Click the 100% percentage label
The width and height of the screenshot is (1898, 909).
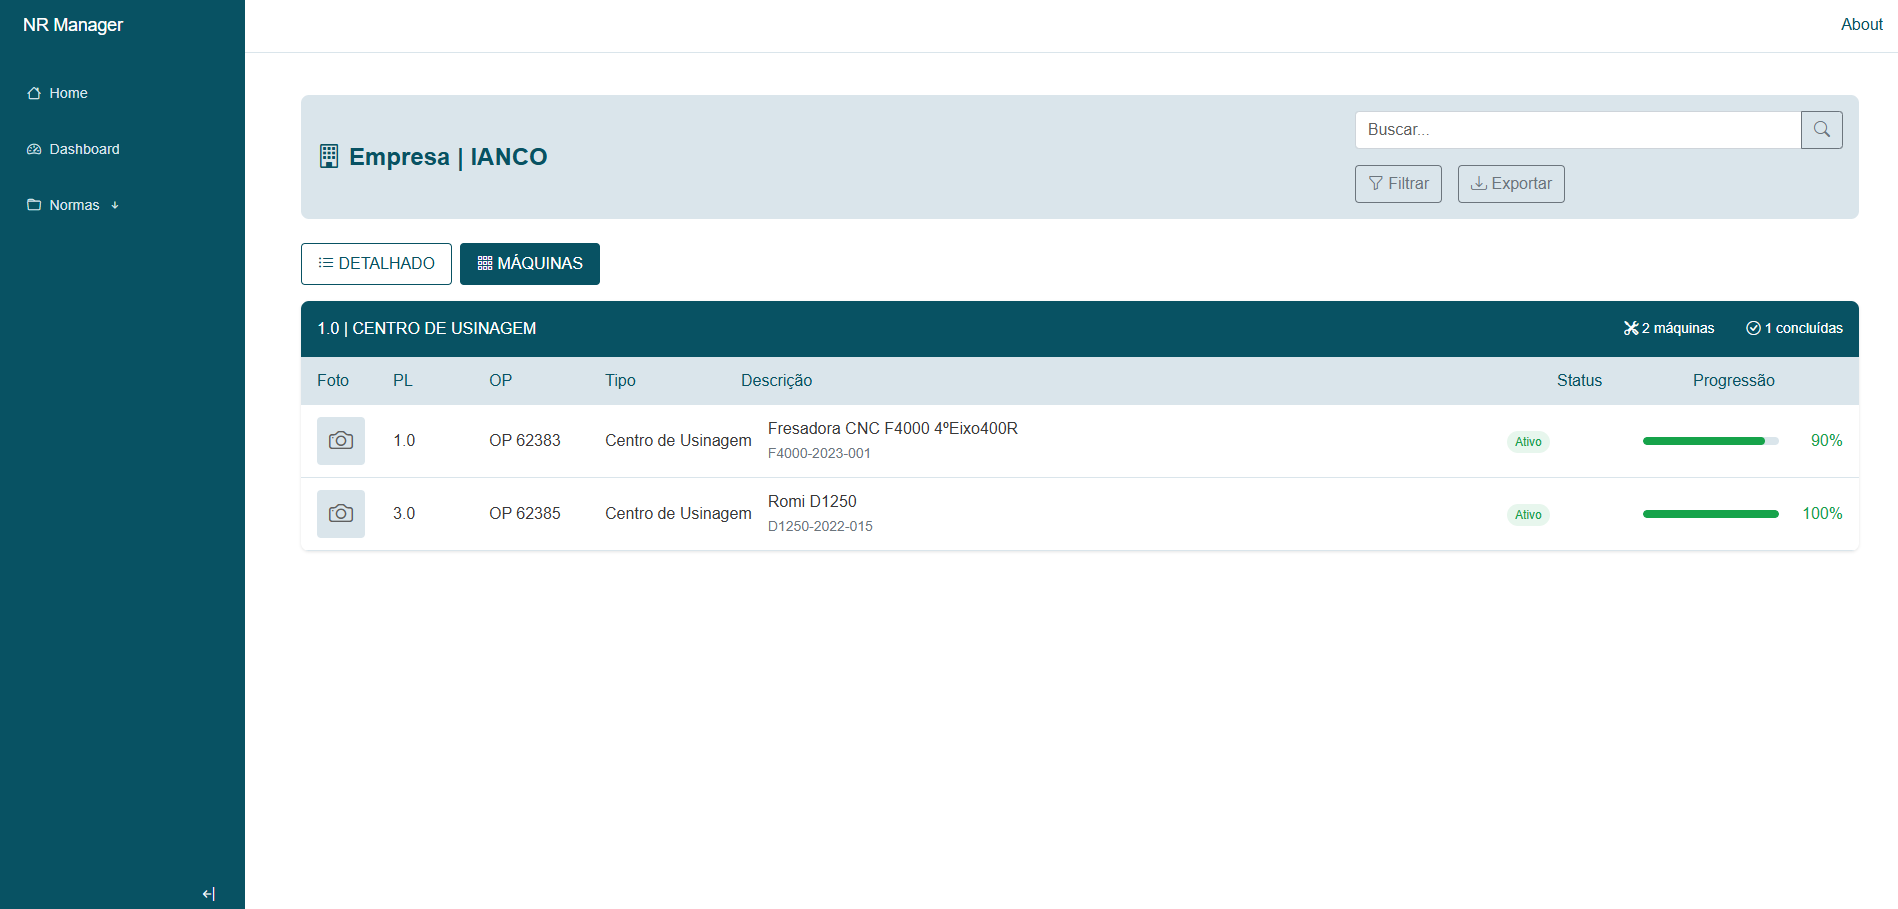point(1822,514)
